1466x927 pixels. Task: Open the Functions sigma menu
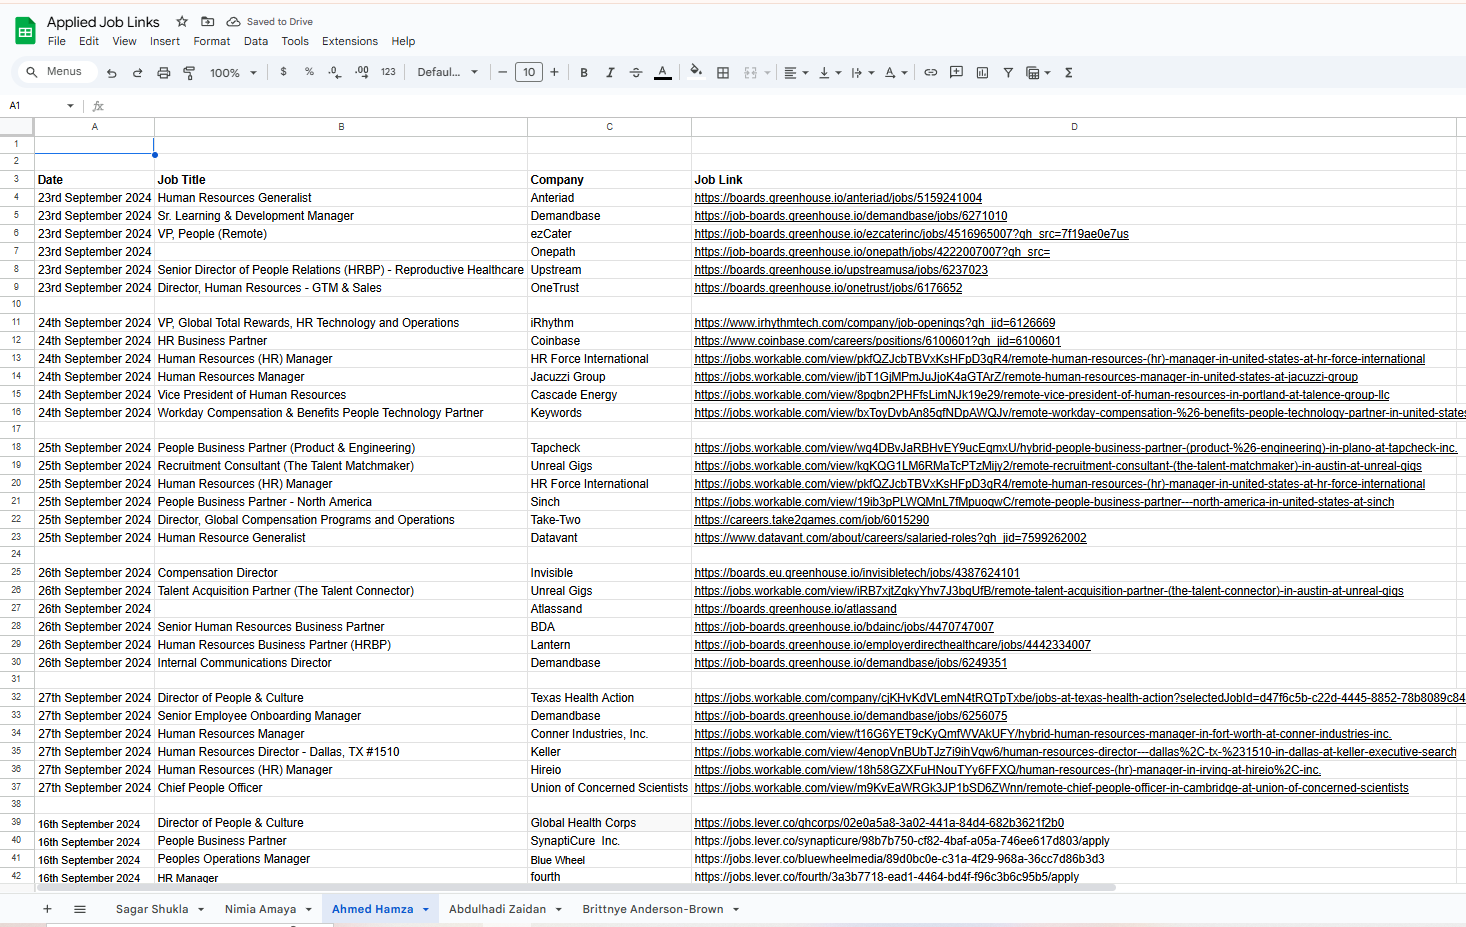pyautogui.click(x=1069, y=72)
